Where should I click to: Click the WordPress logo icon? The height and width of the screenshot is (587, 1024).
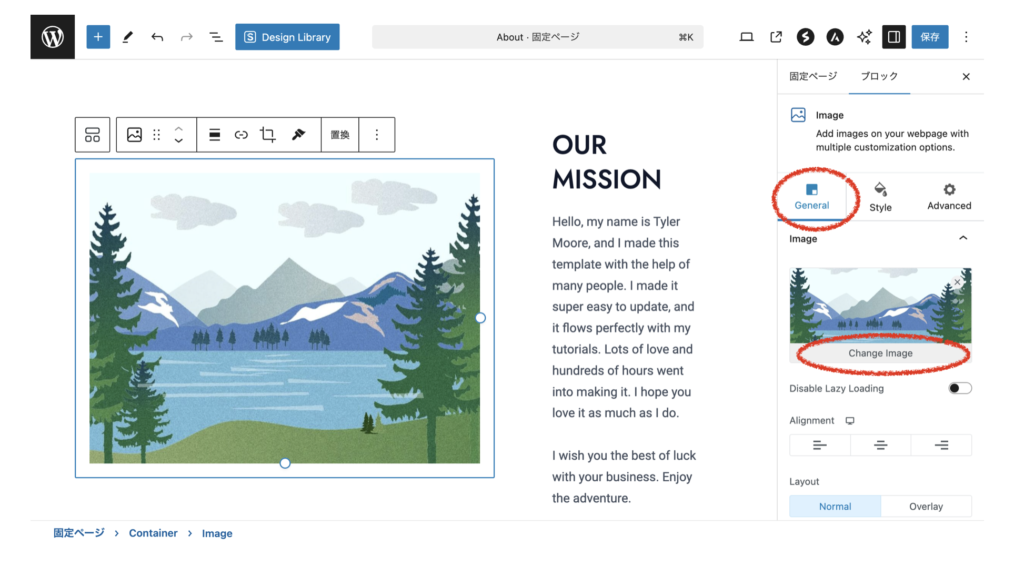pyautogui.click(x=52, y=37)
